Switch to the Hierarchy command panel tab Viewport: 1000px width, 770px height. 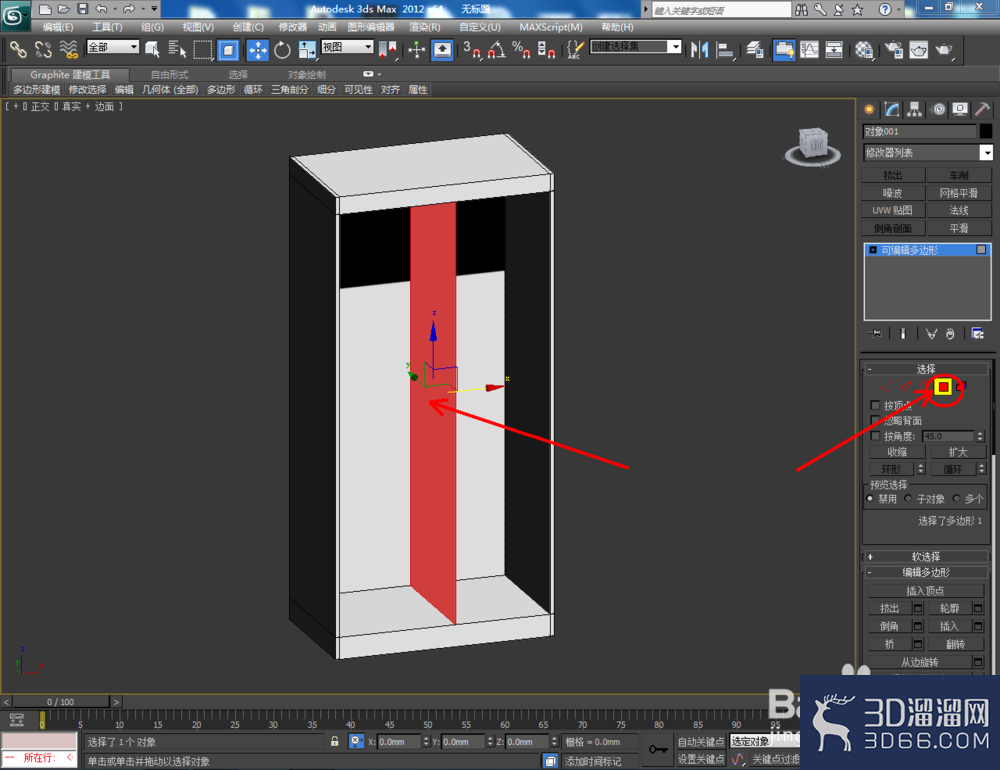click(x=915, y=109)
